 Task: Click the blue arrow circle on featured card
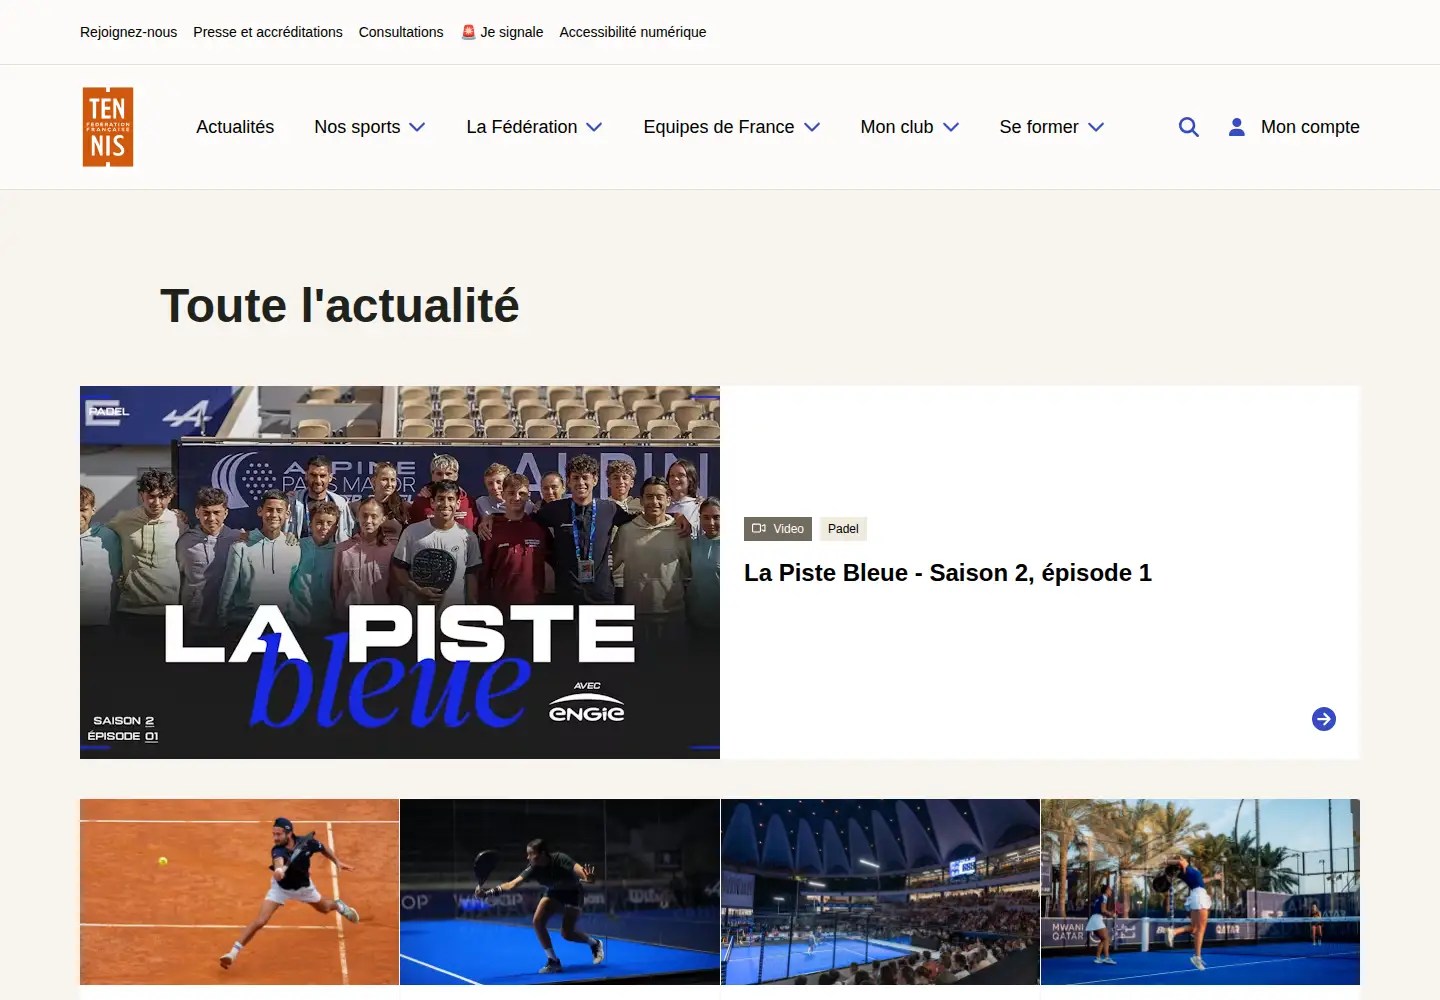[1324, 719]
